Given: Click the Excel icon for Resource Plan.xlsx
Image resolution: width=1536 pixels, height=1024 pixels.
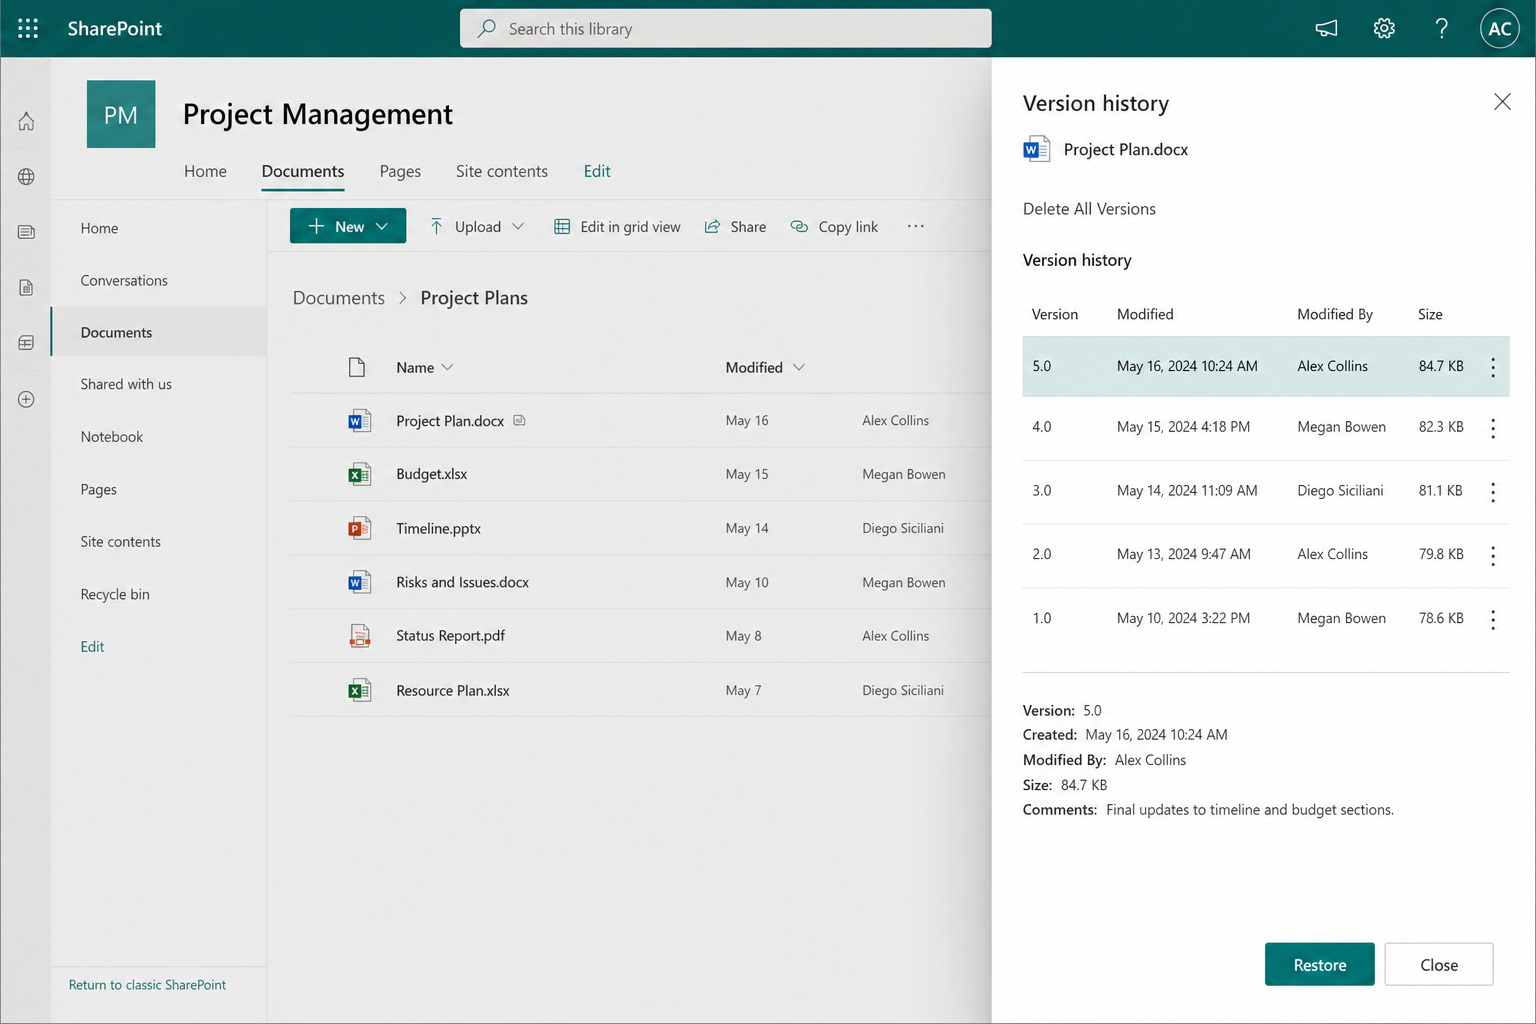Looking at the screenshot, I should (x=359, y=690).
